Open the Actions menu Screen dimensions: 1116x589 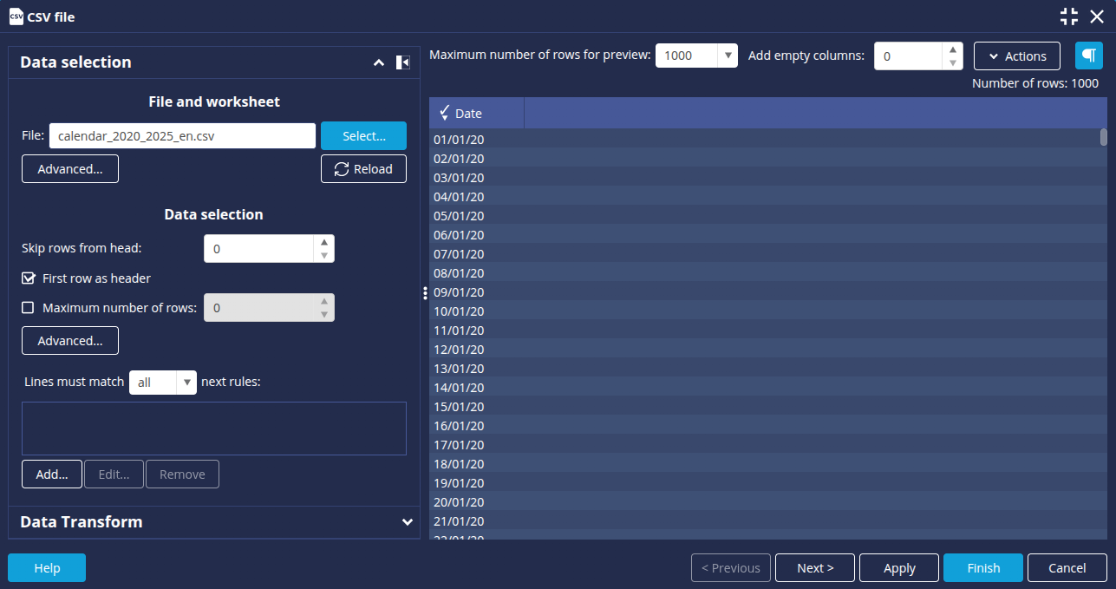(1016, 56)
